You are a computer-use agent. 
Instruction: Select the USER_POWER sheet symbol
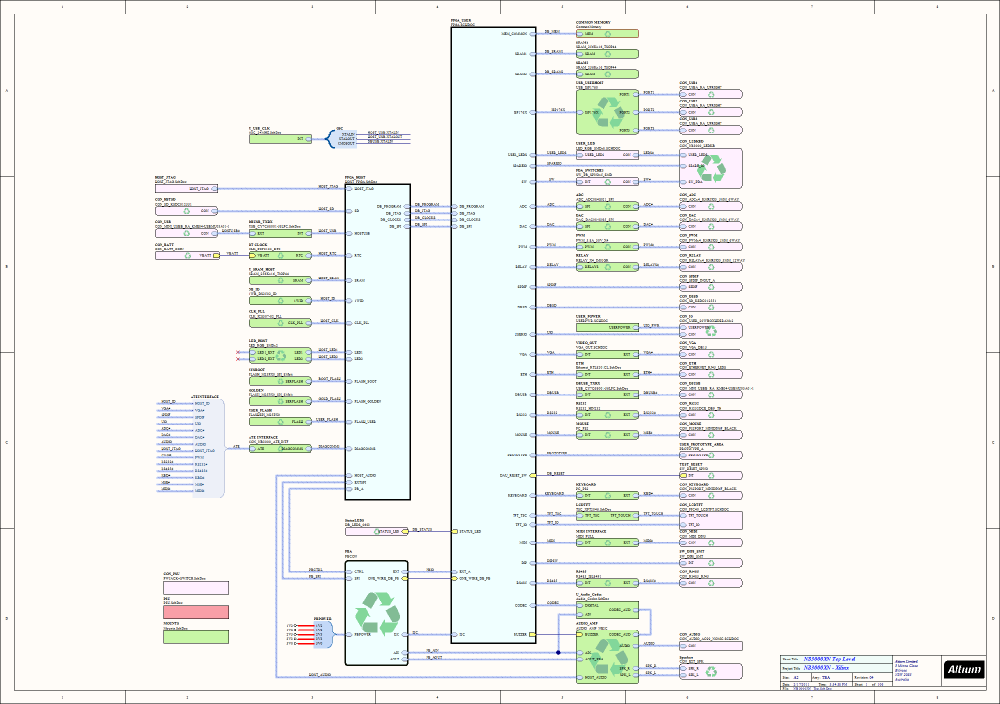(607, 327)
